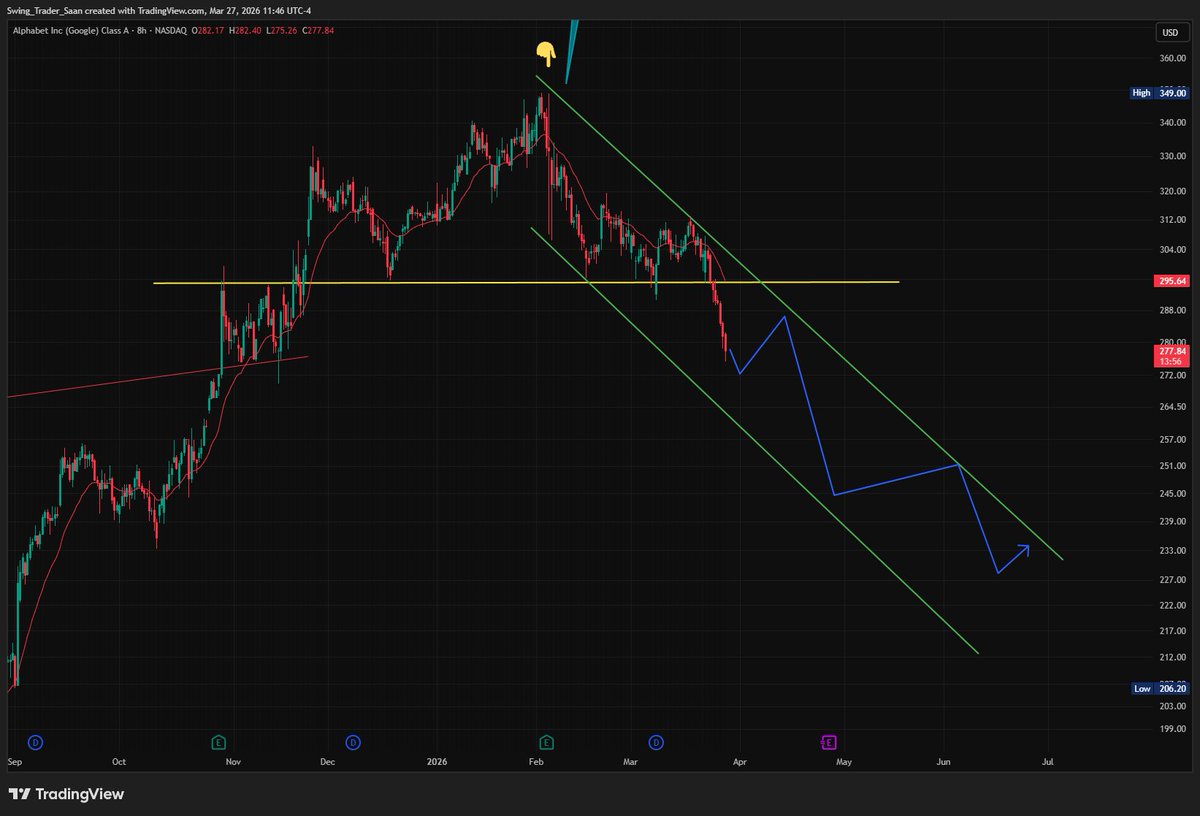Click the 233.00 price axis label
Viewport: 1200px width, 816px height.
point(1172,551)
